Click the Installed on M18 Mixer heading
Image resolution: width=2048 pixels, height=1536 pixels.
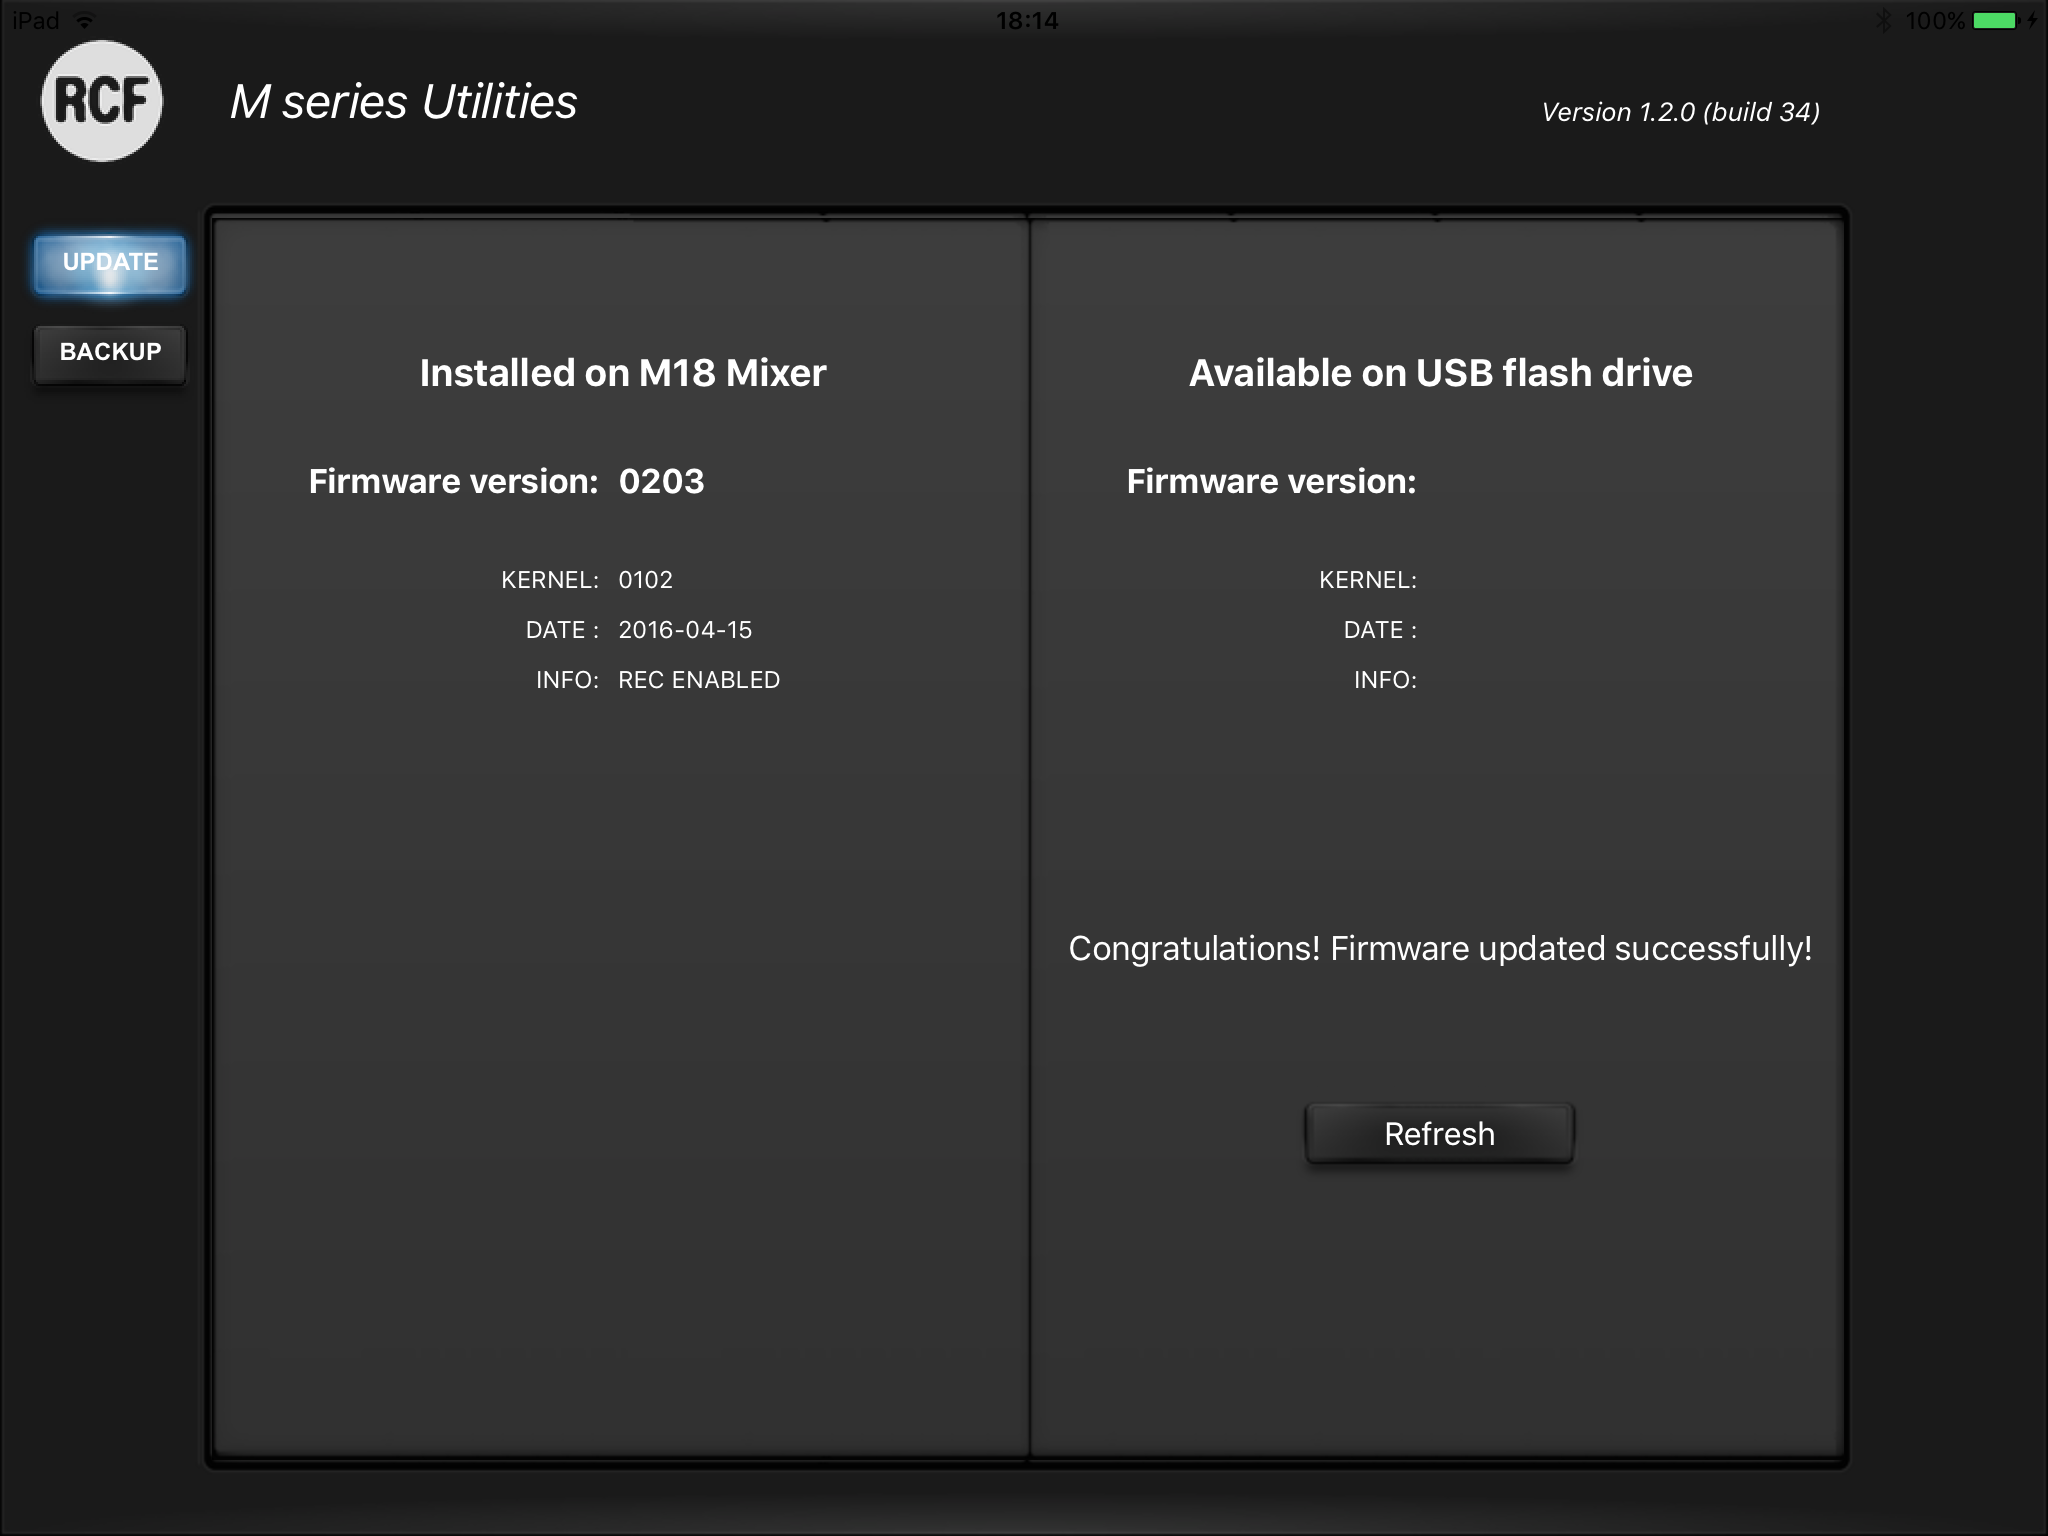[622, 373]
